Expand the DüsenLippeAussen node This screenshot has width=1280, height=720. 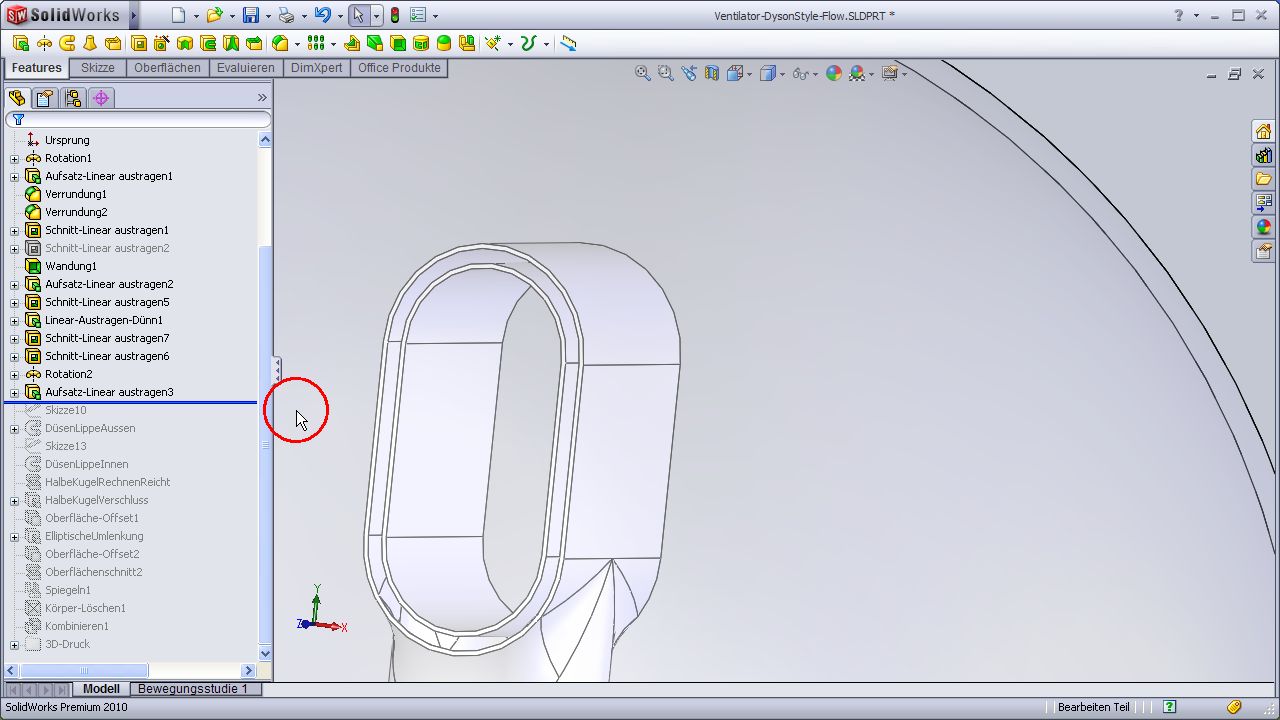tap(14, 428)
